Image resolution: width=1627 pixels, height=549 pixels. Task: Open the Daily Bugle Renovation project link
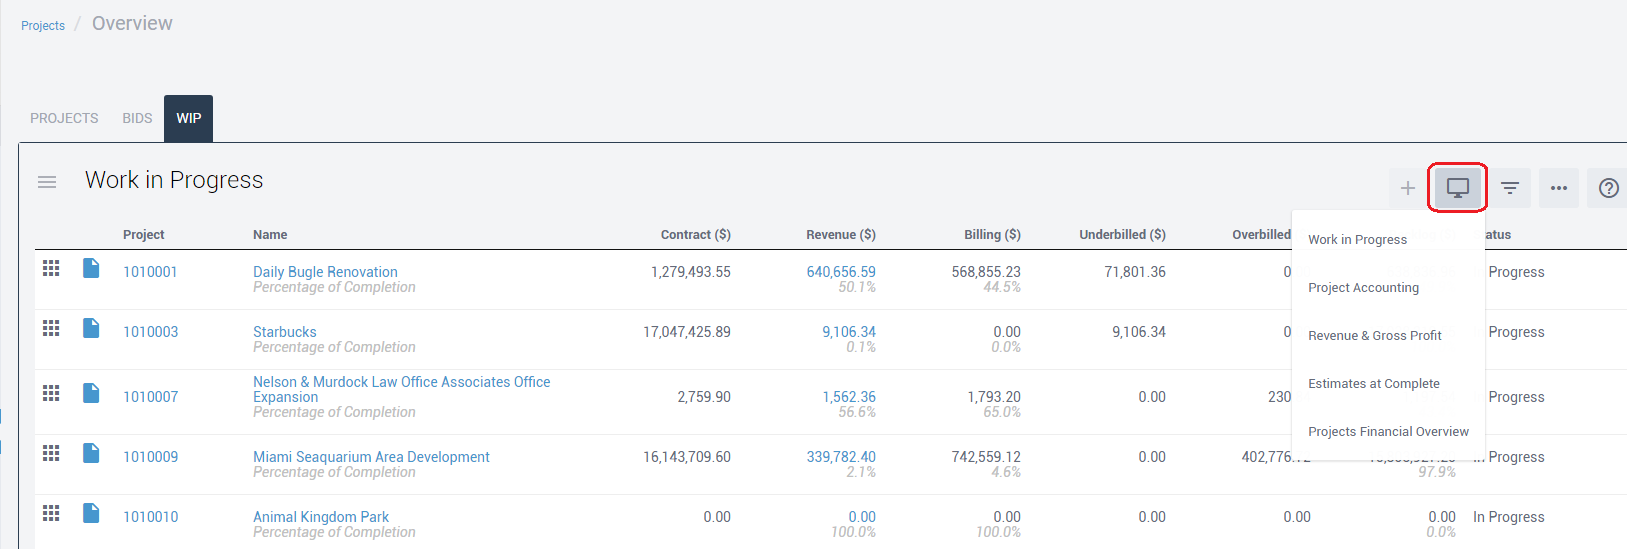(325, 272)
